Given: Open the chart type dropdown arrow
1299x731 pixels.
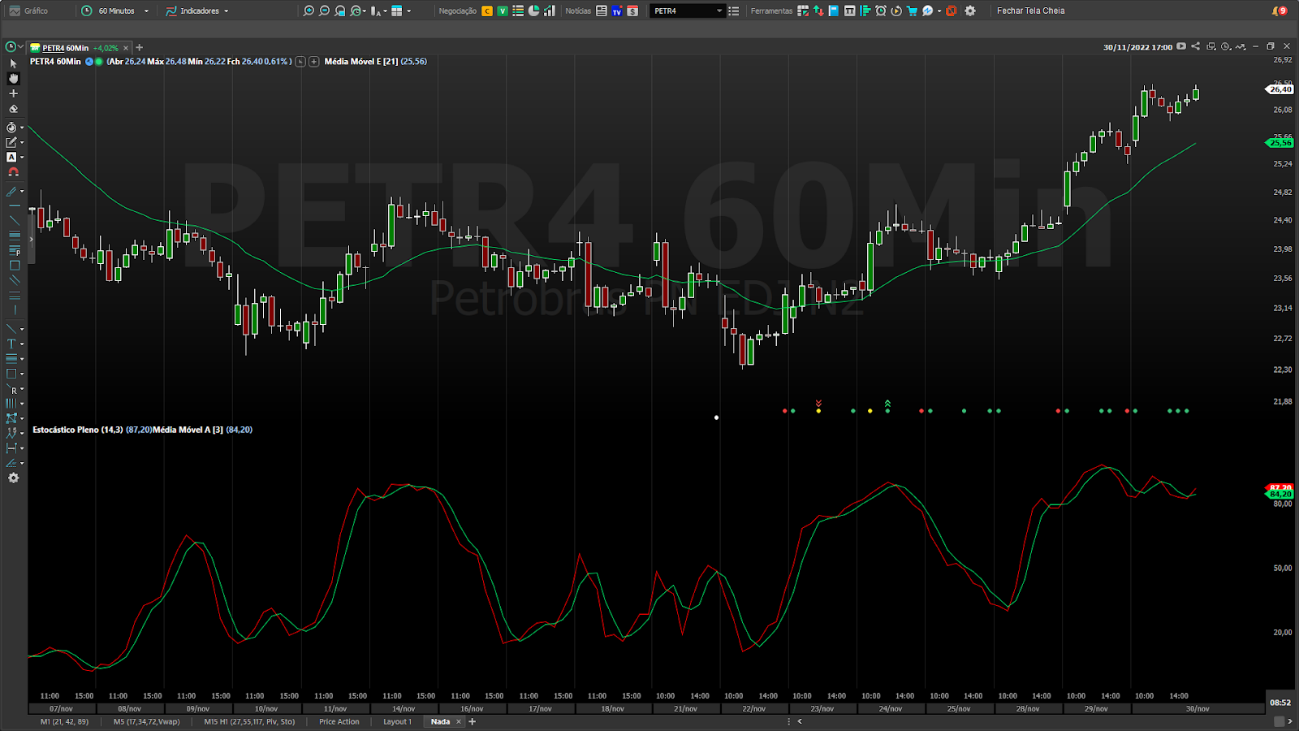Looking at the screenshot, I should click(x=385, y=11).
